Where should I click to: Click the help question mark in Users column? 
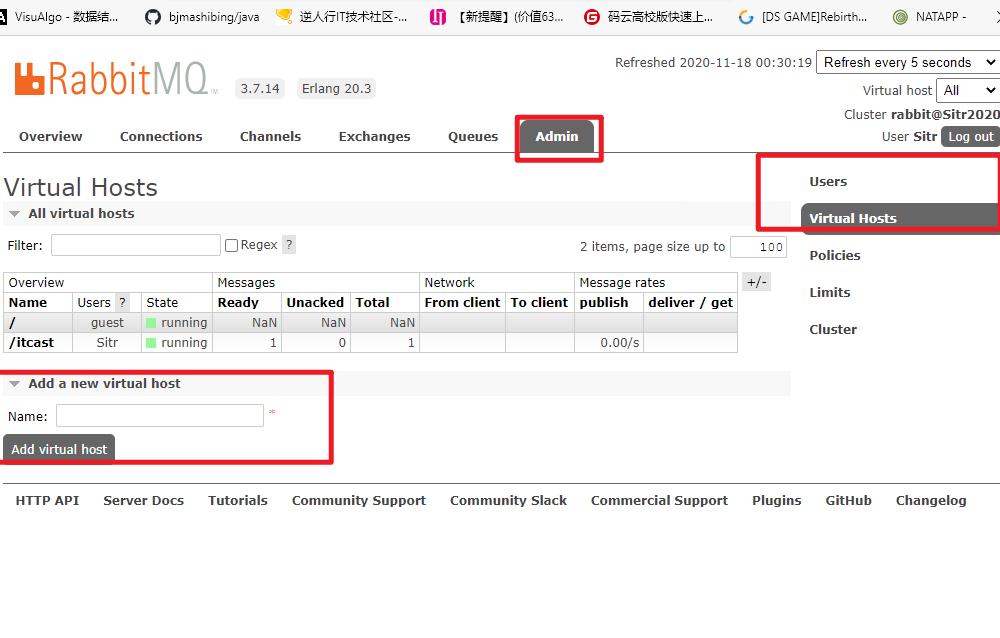(122, 302)
